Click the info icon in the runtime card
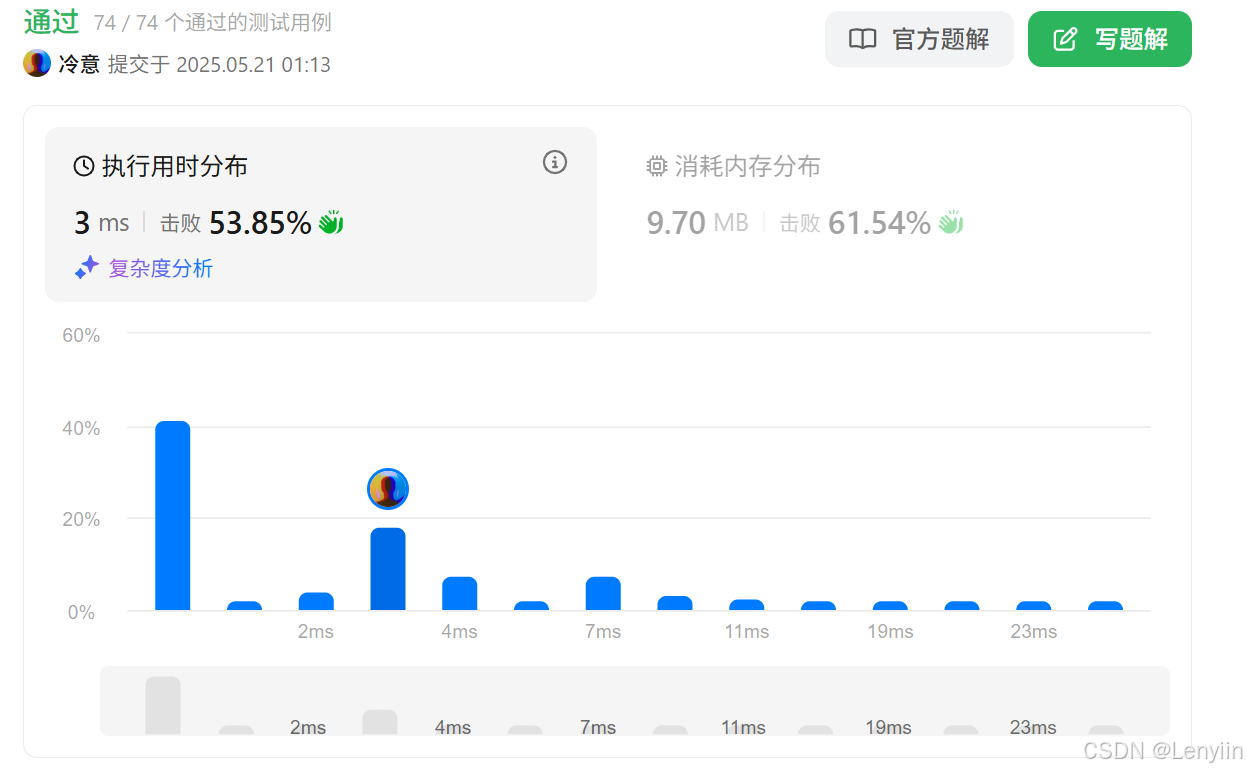 click(x=555, y=162)
